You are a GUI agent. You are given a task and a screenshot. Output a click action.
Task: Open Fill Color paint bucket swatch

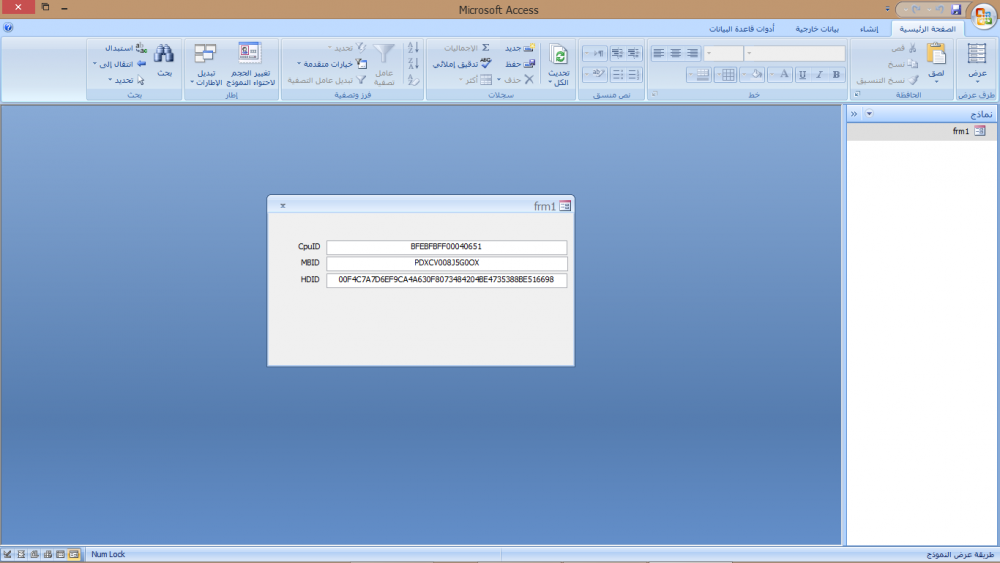coord(753,75)
